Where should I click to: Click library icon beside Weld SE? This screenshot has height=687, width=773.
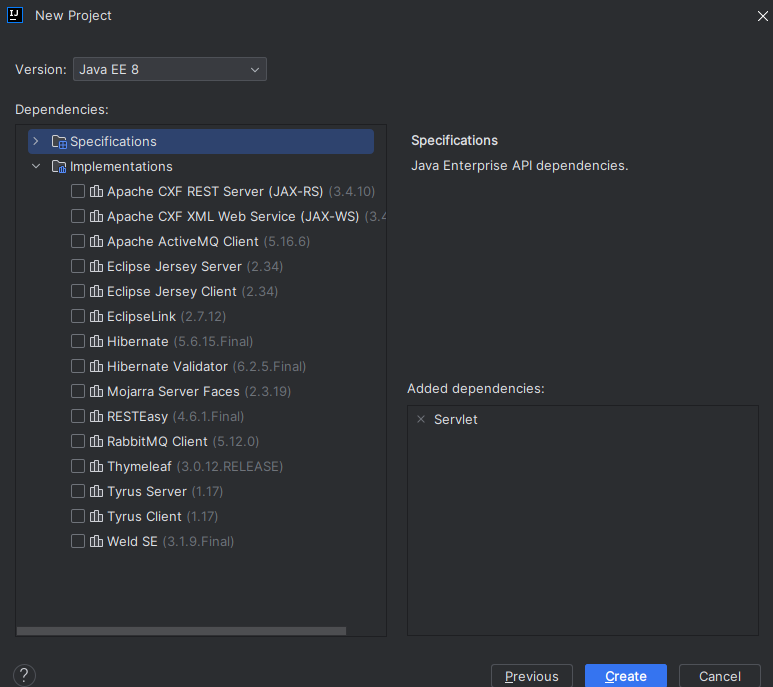97,542
